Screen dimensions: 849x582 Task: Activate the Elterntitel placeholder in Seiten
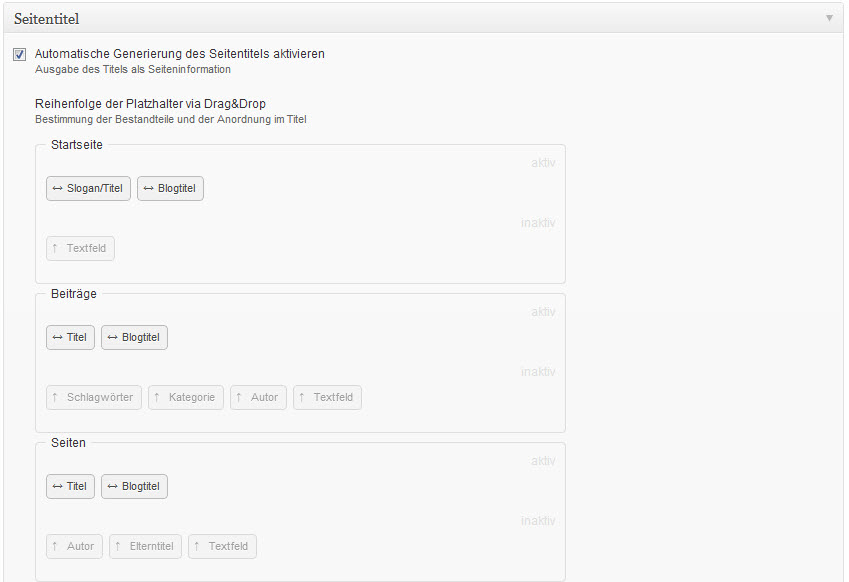pyautogui.click(x=145, y=546)
